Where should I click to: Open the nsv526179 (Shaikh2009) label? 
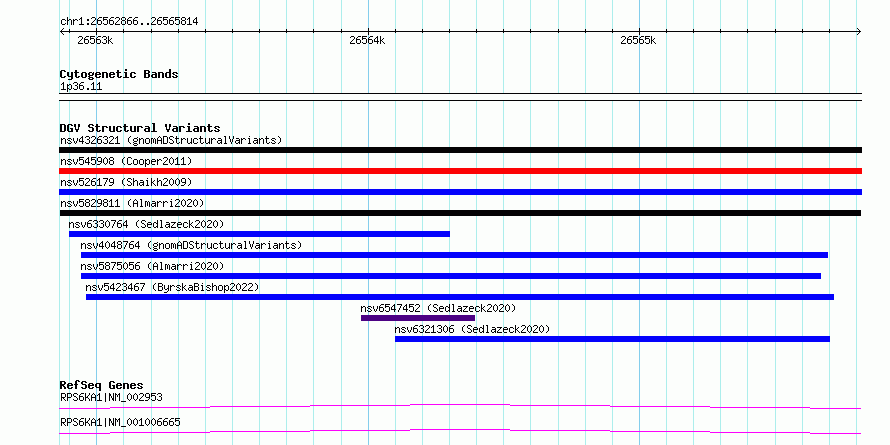(x=126, y=182)
